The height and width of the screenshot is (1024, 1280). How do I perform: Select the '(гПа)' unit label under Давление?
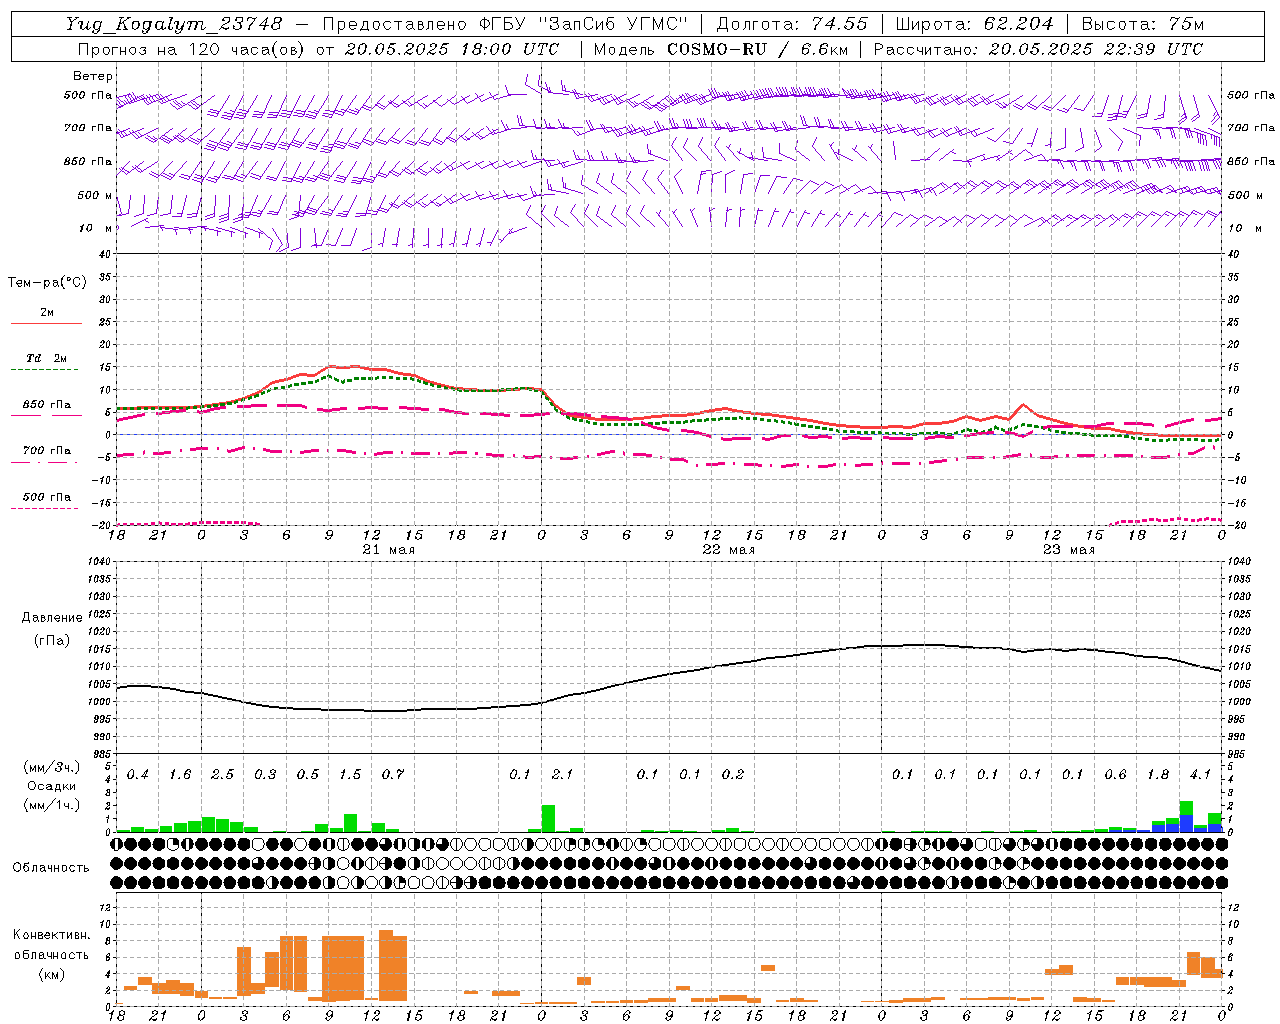52,641
